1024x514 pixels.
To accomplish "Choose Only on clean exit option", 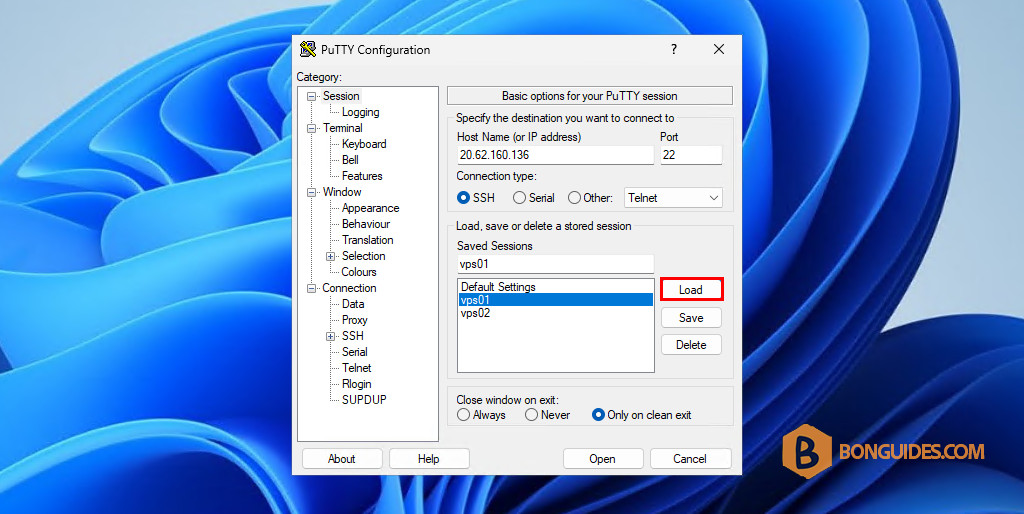I will pyautogui.click(x=598, y=415).
